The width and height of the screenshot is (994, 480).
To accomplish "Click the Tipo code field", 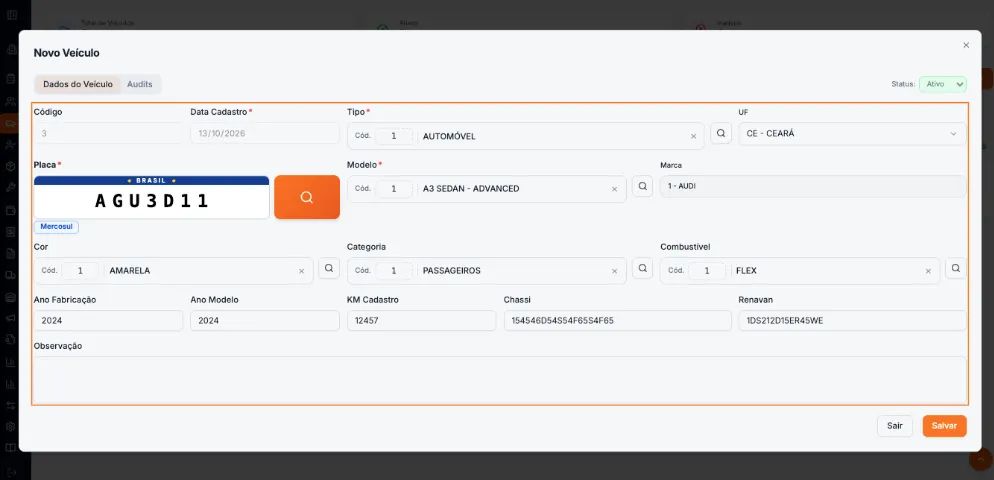I will coord(394,136).
